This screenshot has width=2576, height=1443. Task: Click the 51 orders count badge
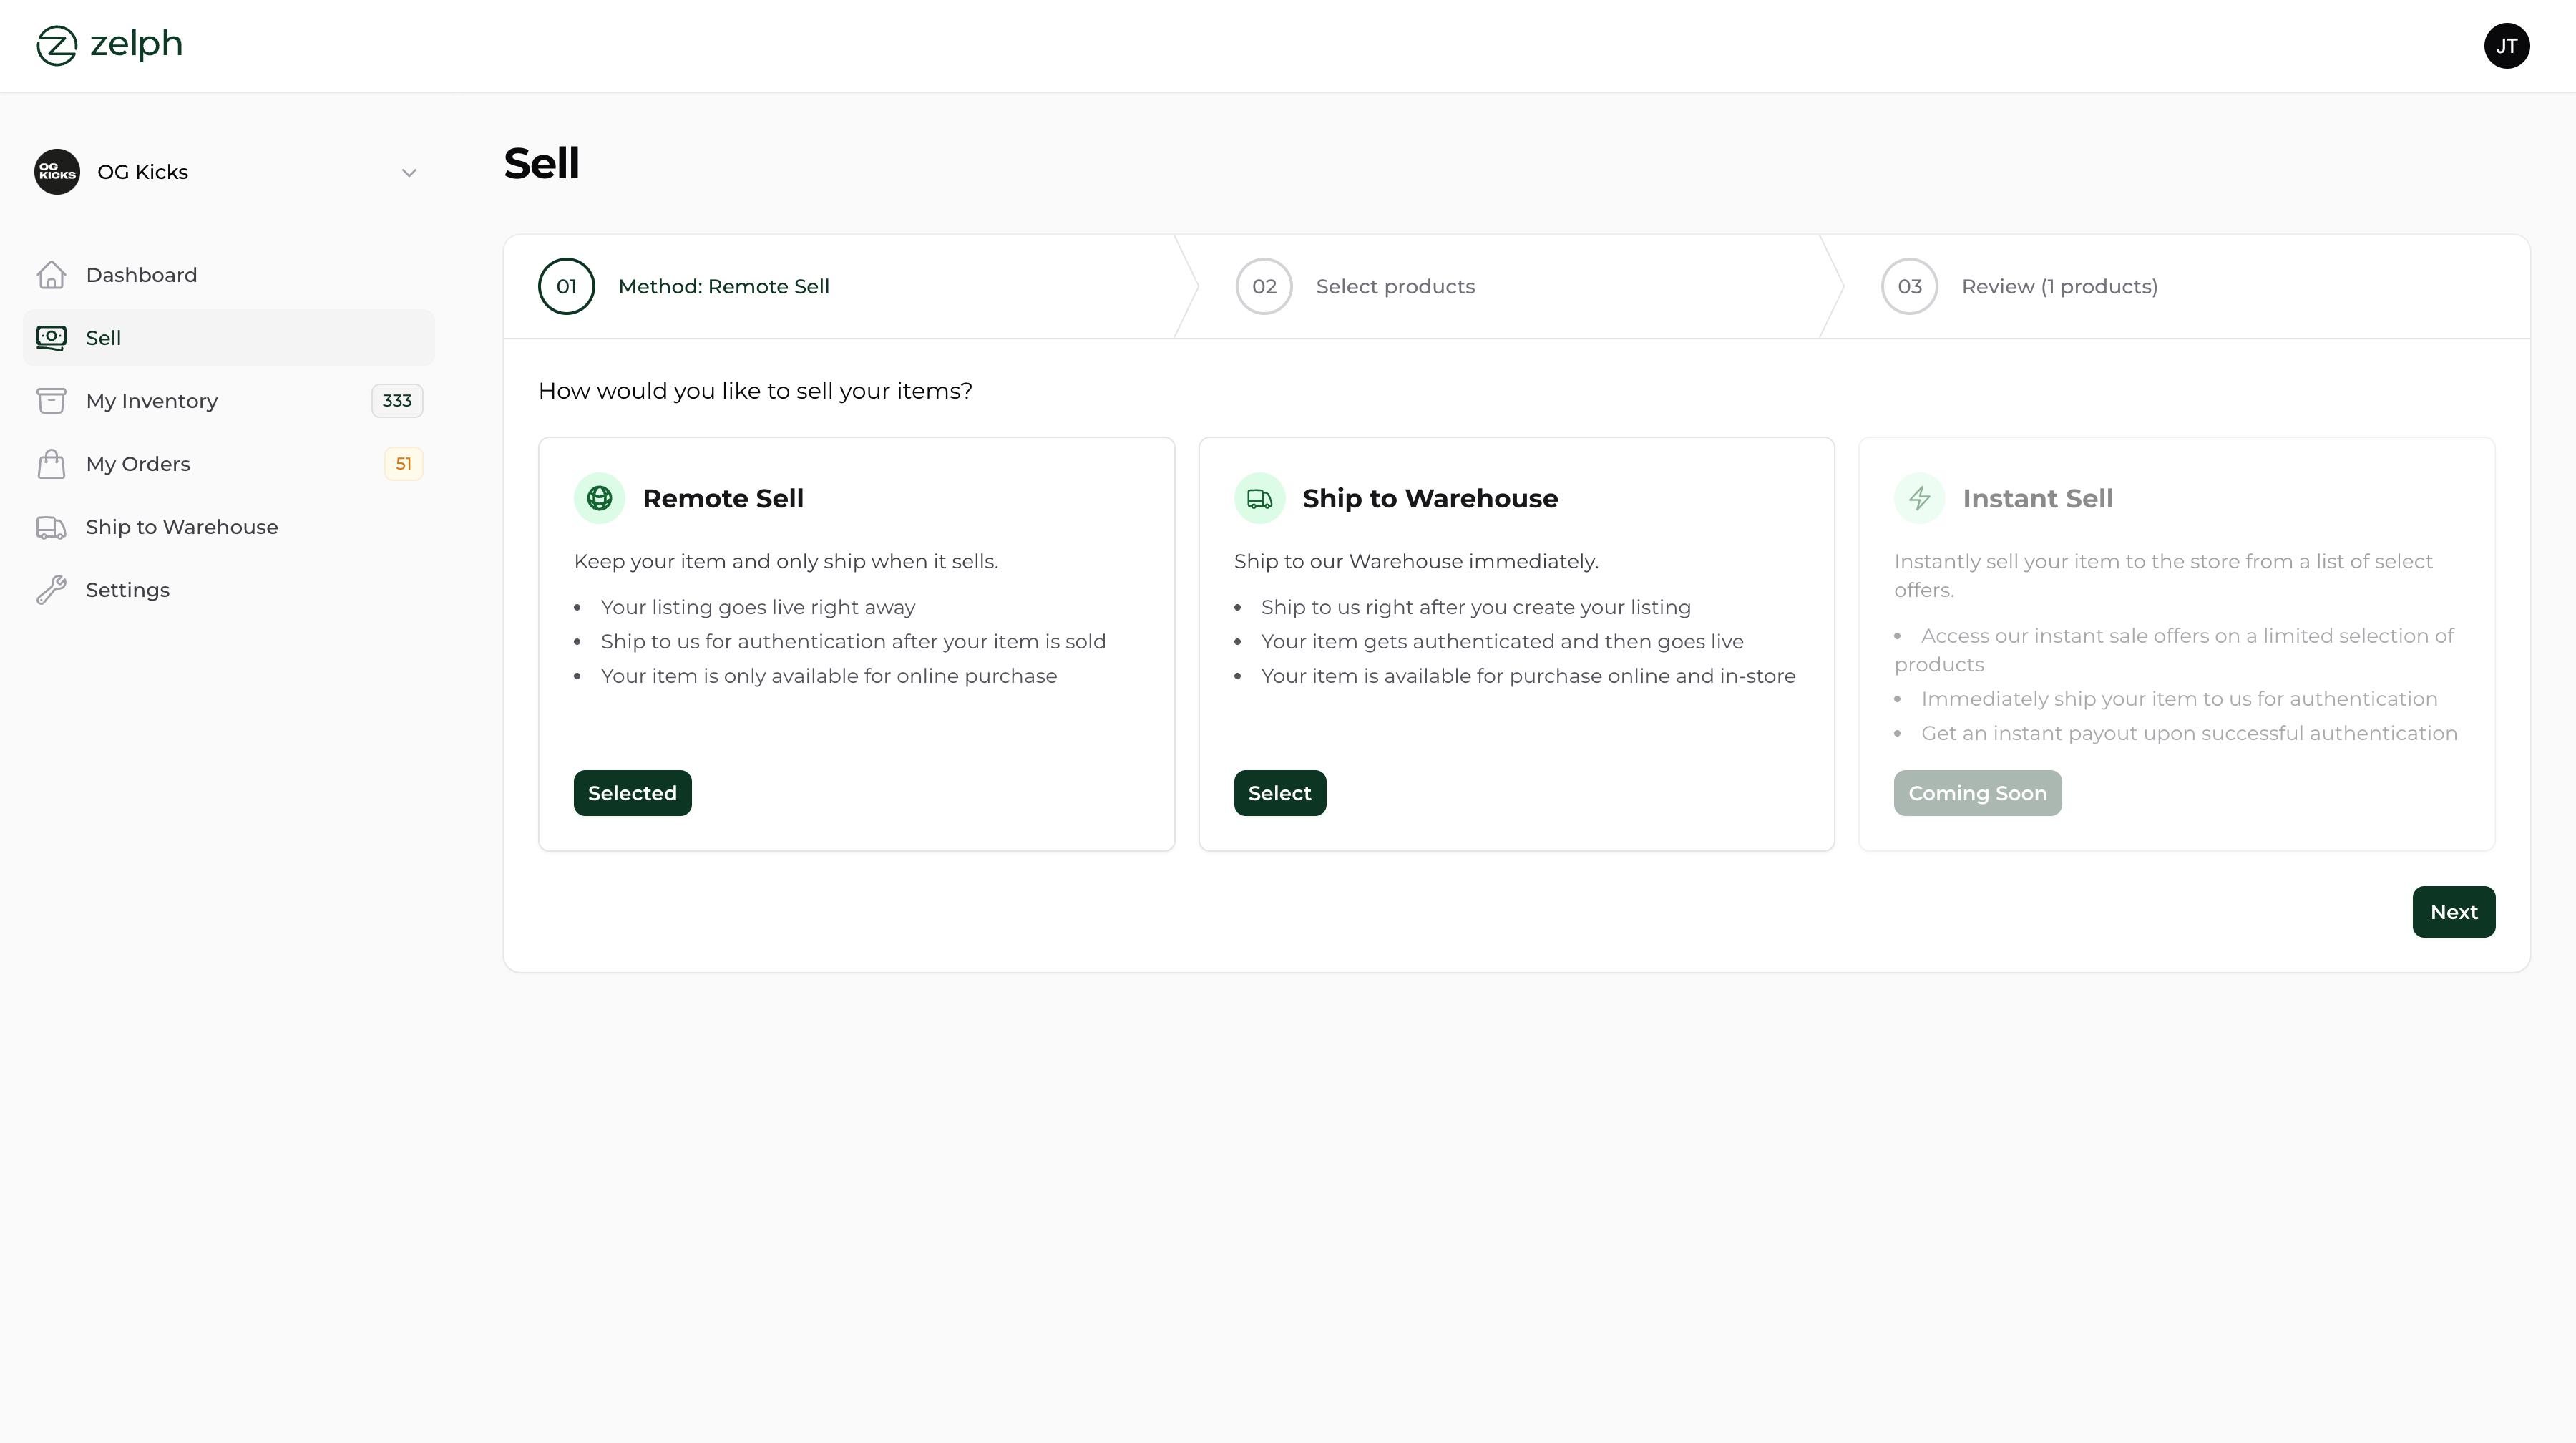click(403, 464)
